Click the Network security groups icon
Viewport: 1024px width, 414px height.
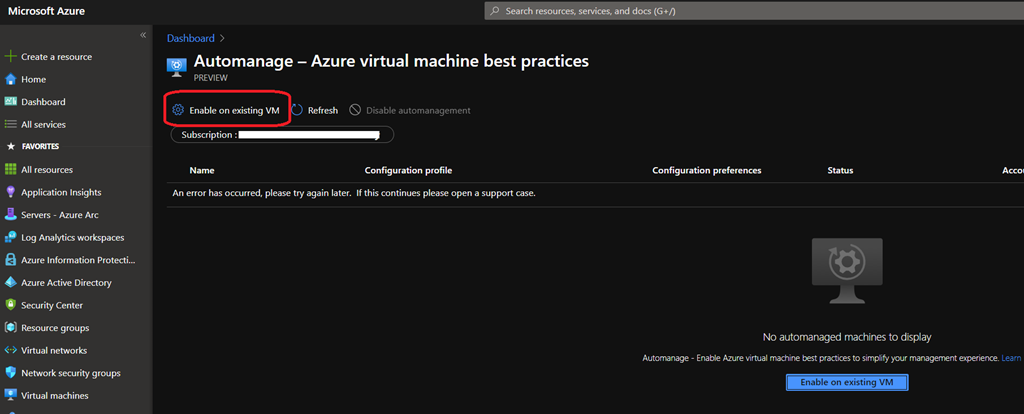(x=11, y=373)
